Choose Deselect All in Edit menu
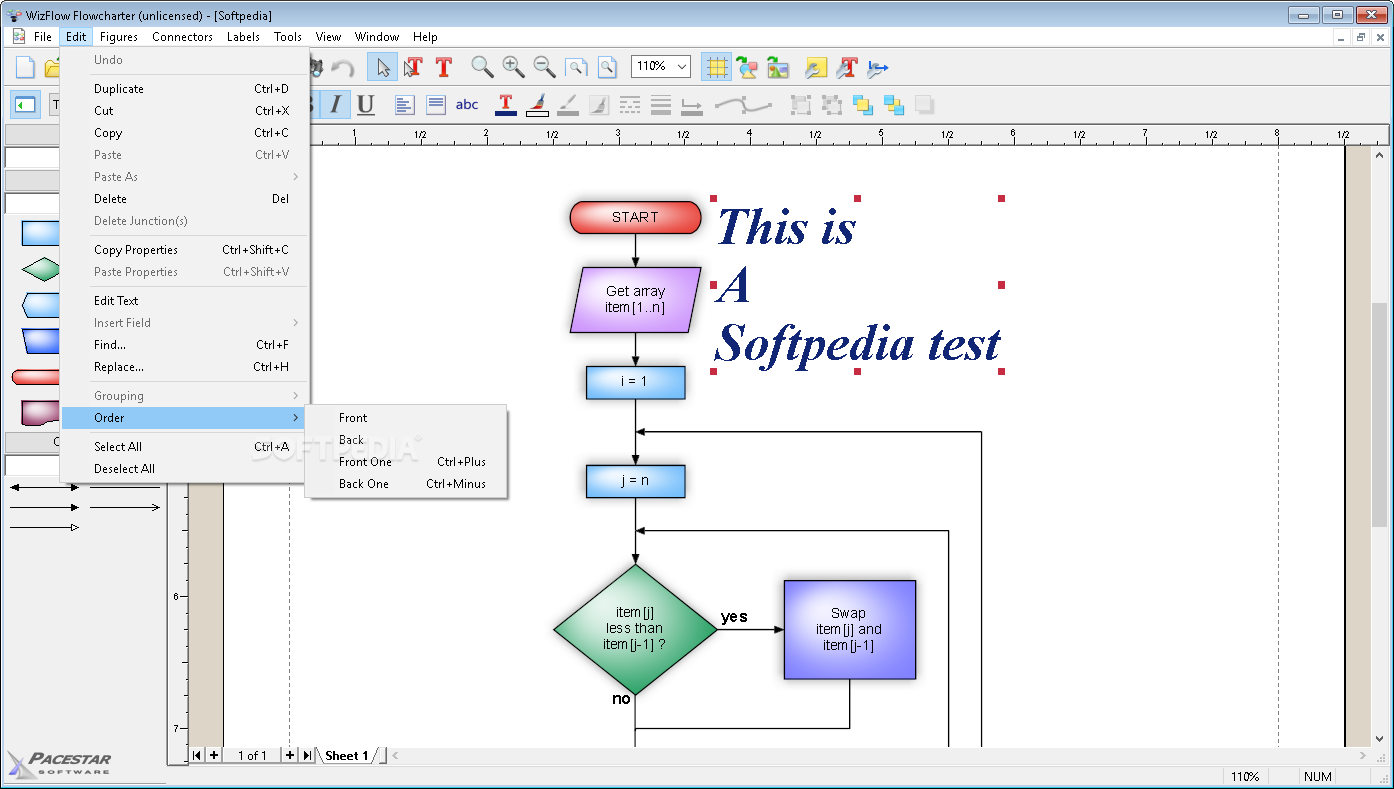The width and height of the screenshot is (1394, 789). point(185,469)
